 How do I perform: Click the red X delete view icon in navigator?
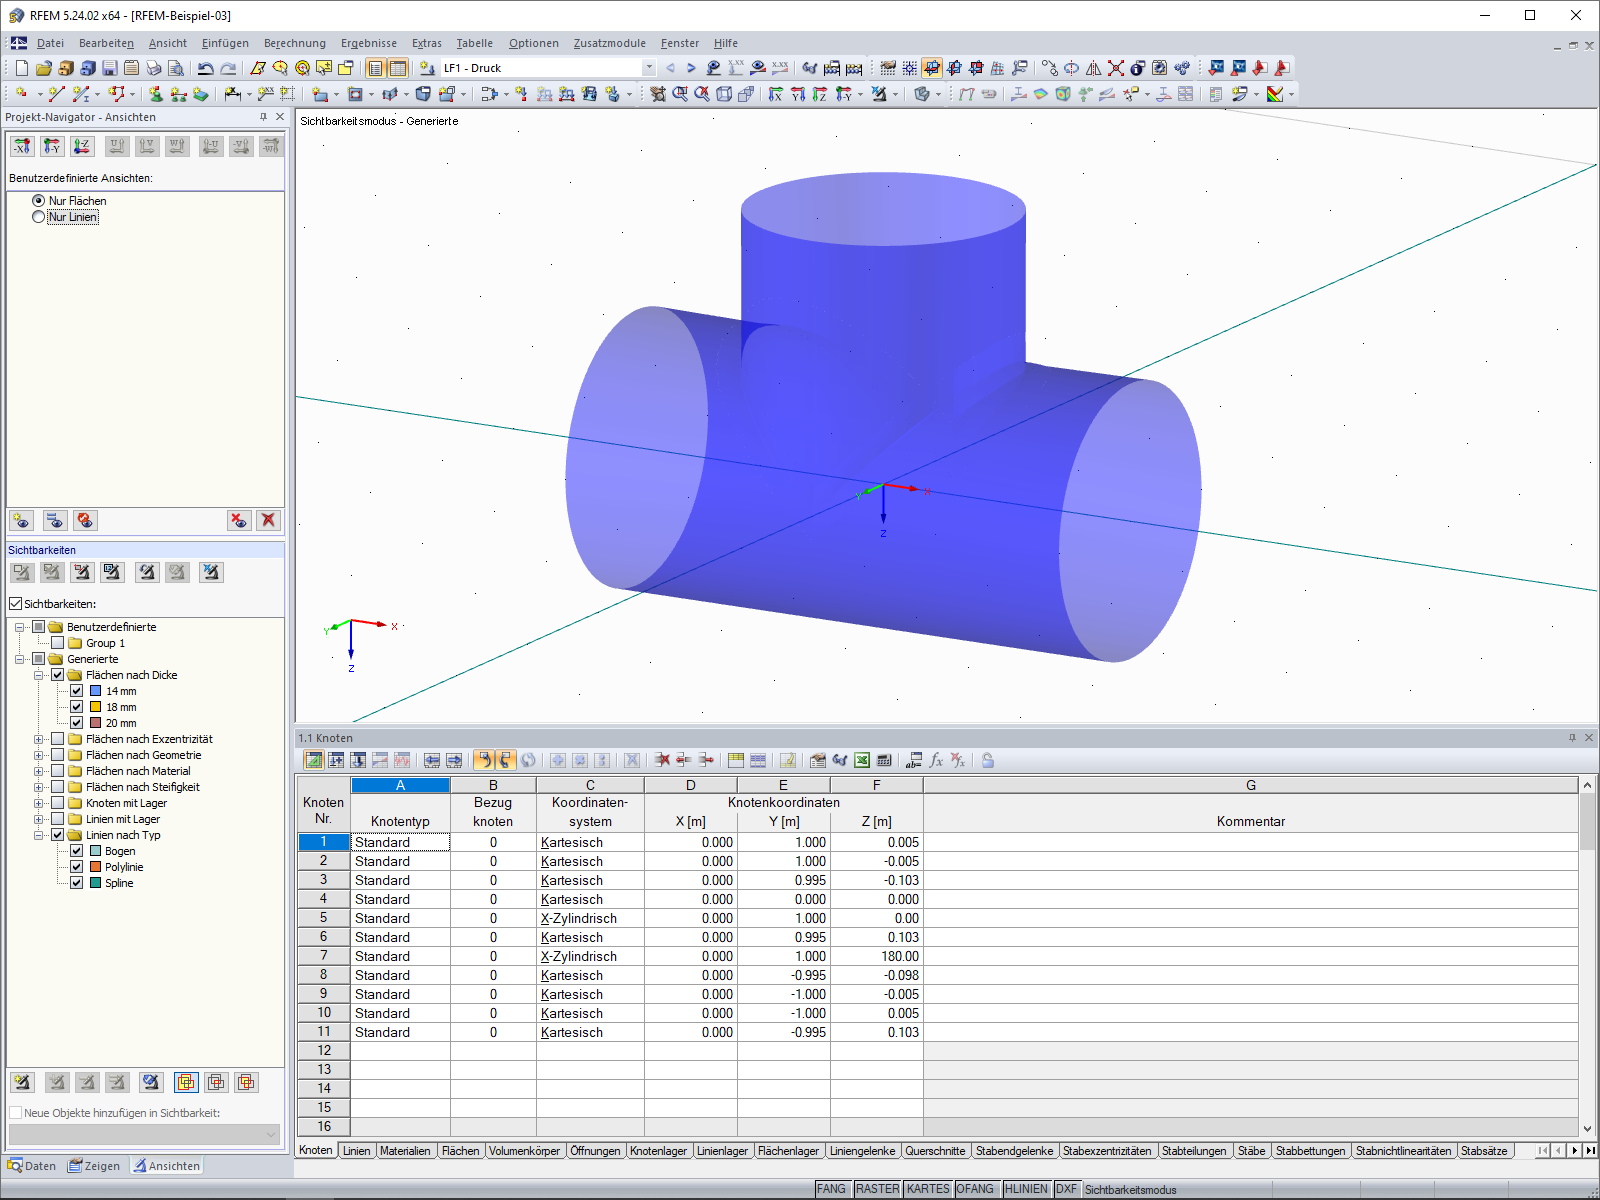[x=268, y=520]
